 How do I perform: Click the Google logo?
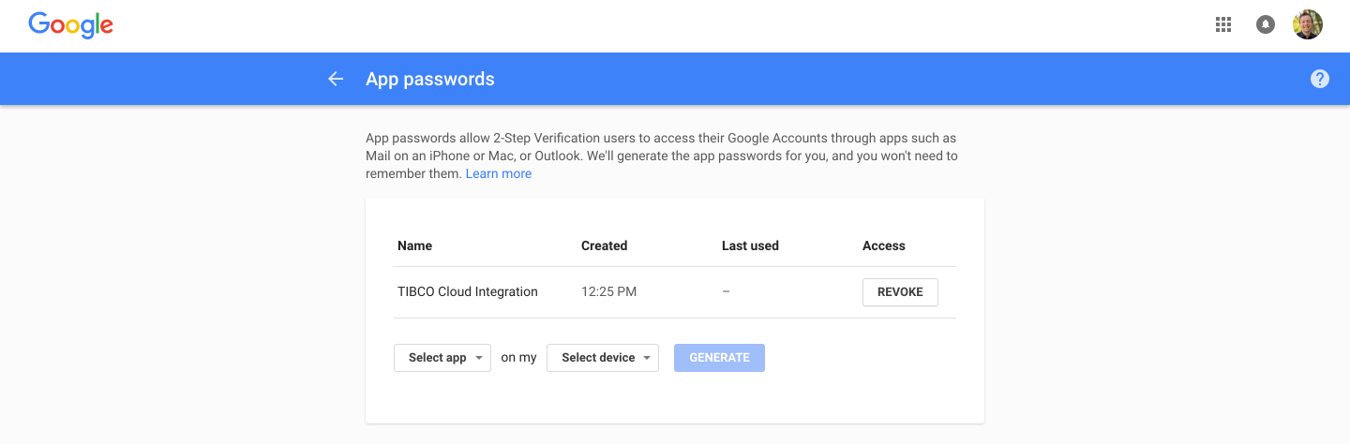70,25
